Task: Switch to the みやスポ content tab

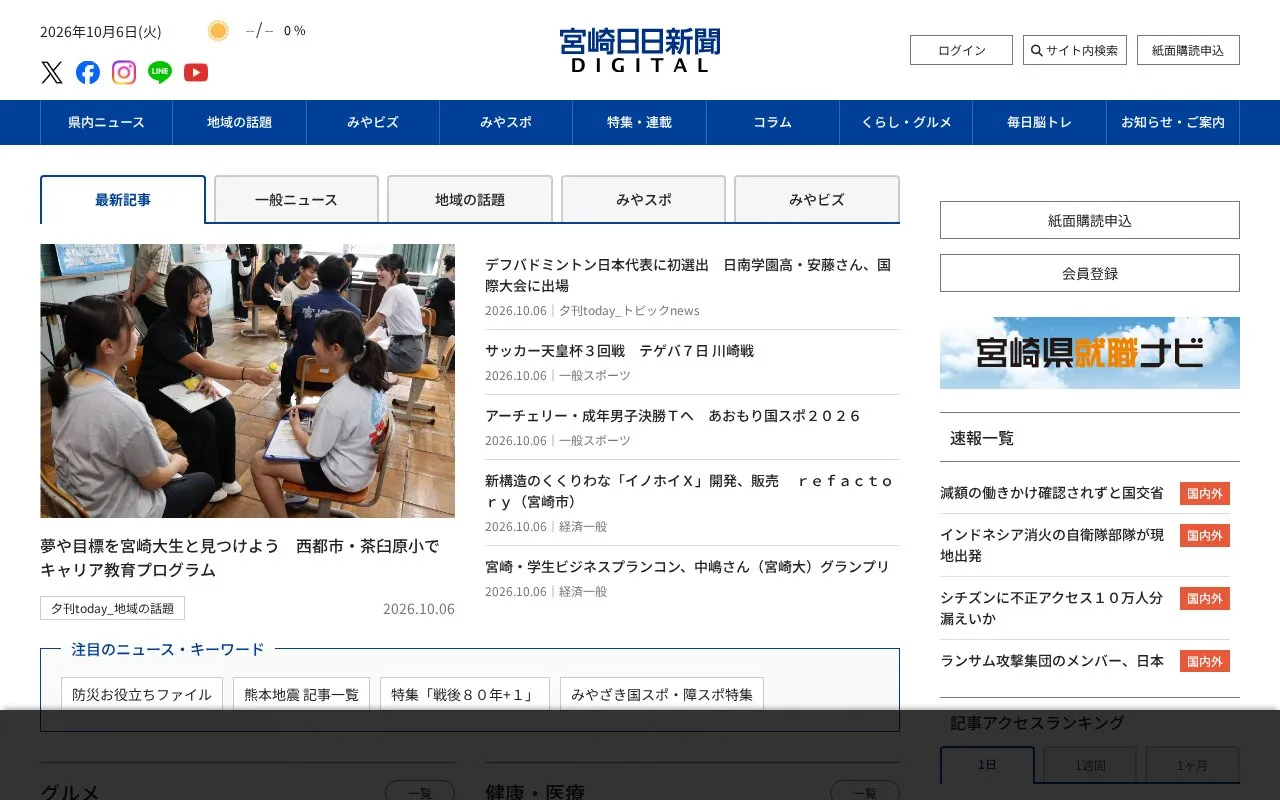Action: click(643, 200)
